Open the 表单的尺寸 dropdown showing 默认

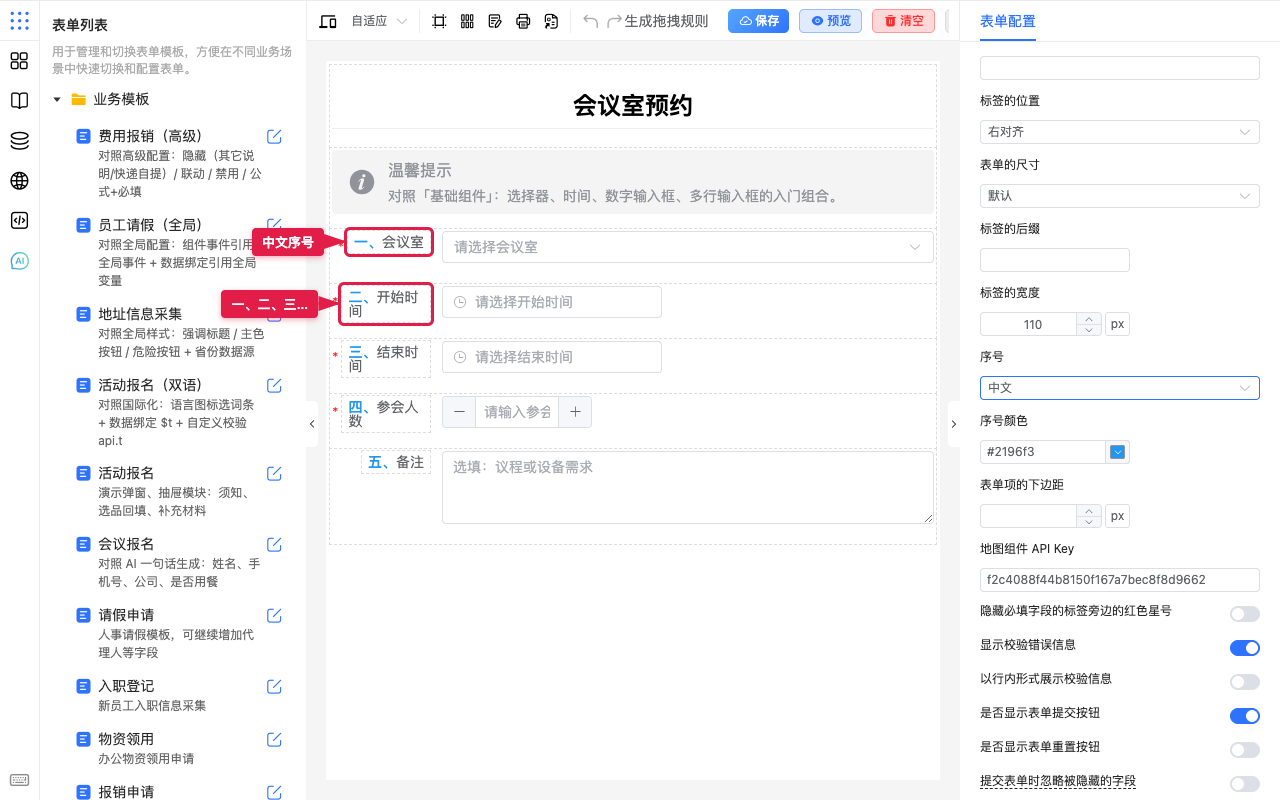click(1120, 196)
